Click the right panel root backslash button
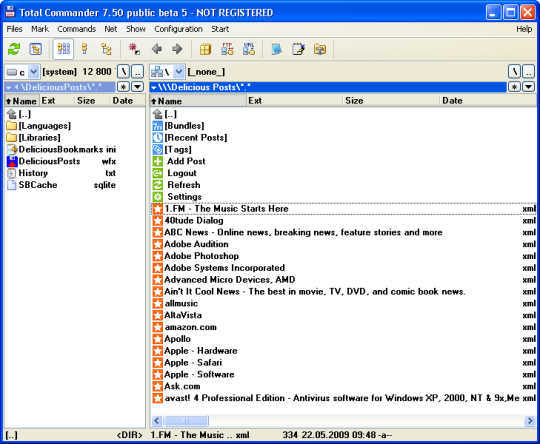The image size is (540, 444). (515, 72)
